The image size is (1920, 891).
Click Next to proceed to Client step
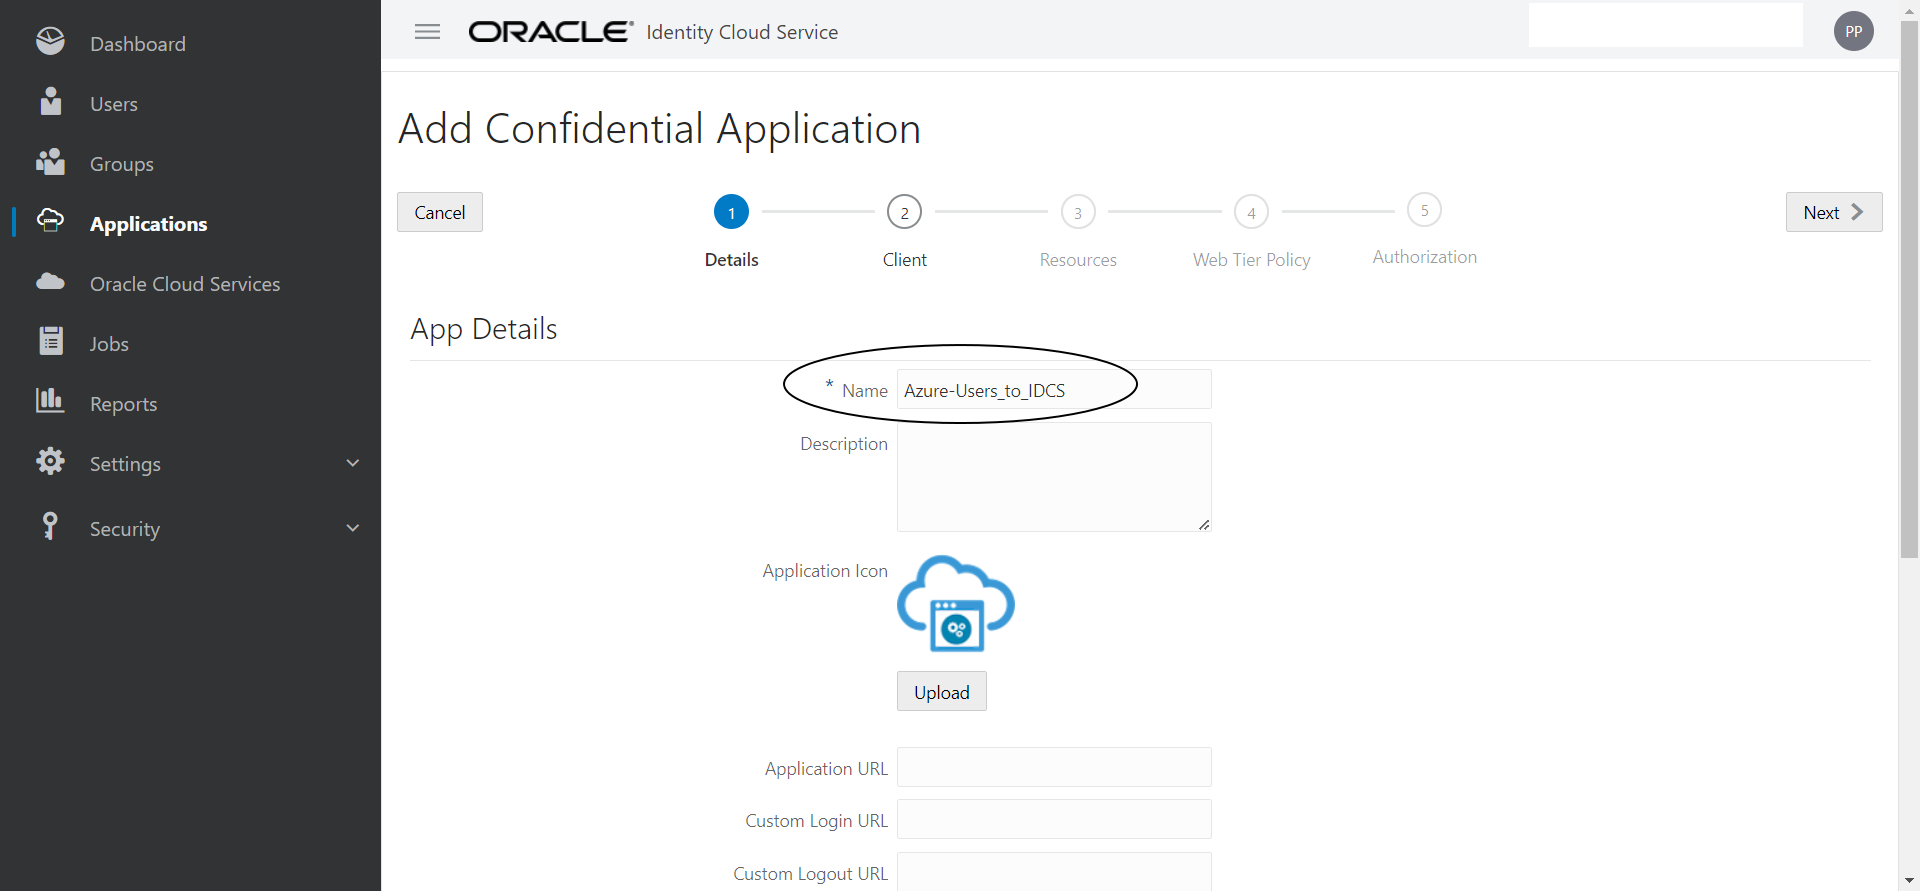[1833, 212]
